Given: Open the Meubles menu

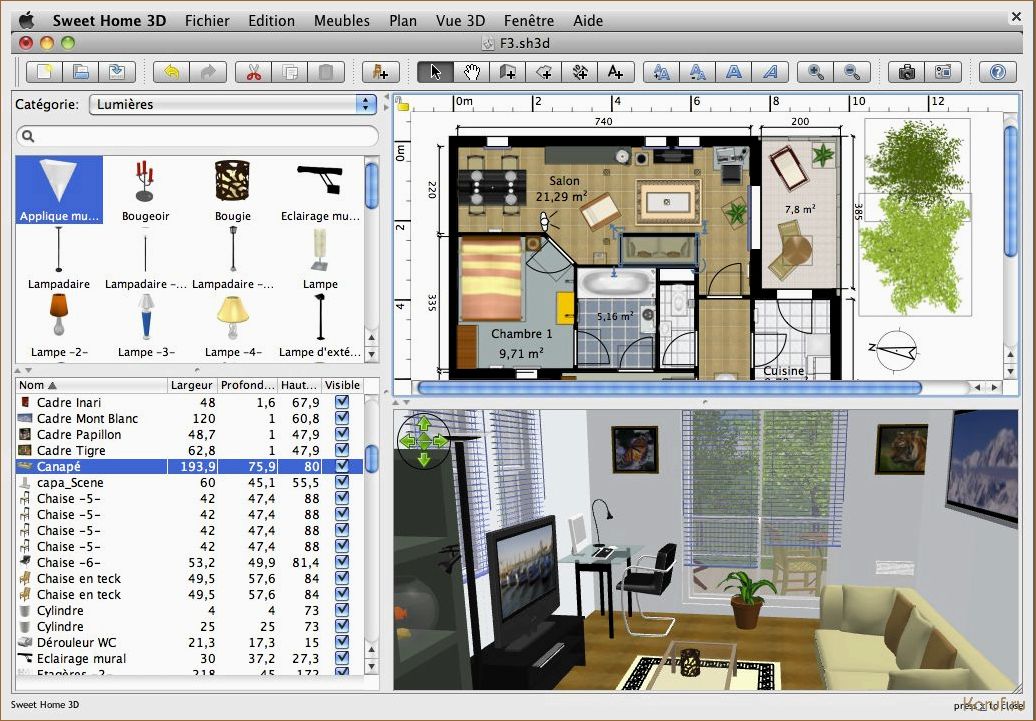Looking at the screenshot, I should 341,20.
